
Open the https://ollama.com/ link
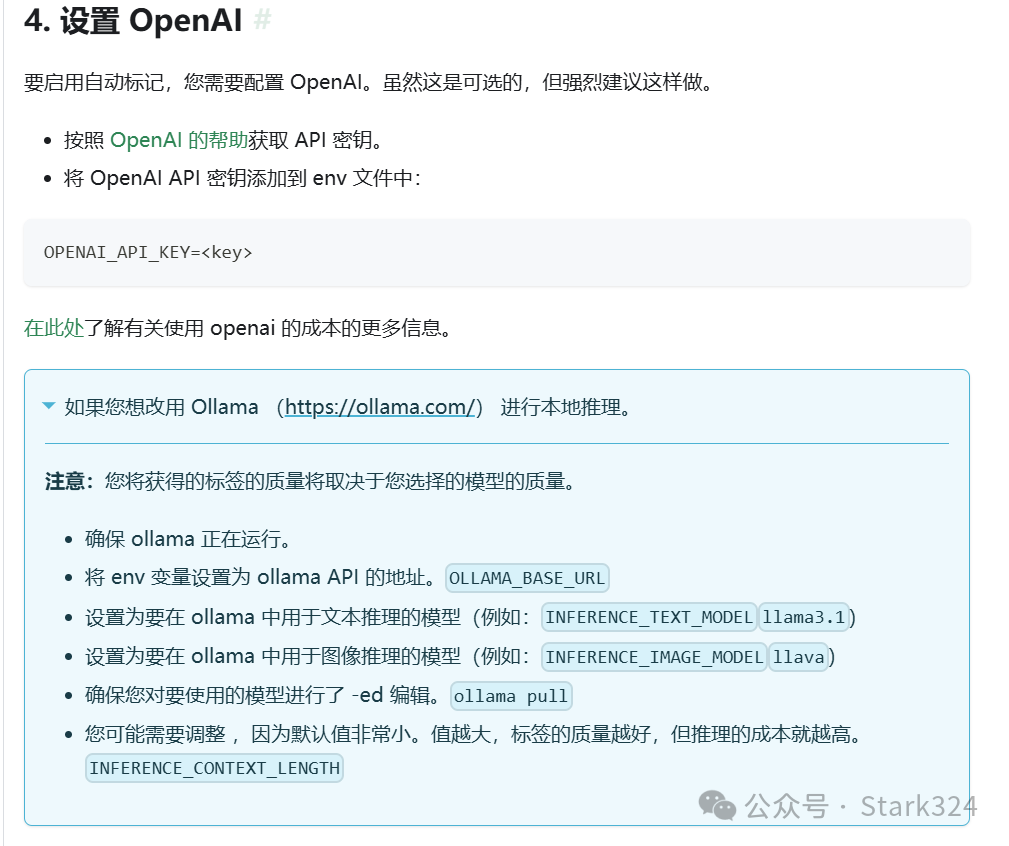point(380,407)
